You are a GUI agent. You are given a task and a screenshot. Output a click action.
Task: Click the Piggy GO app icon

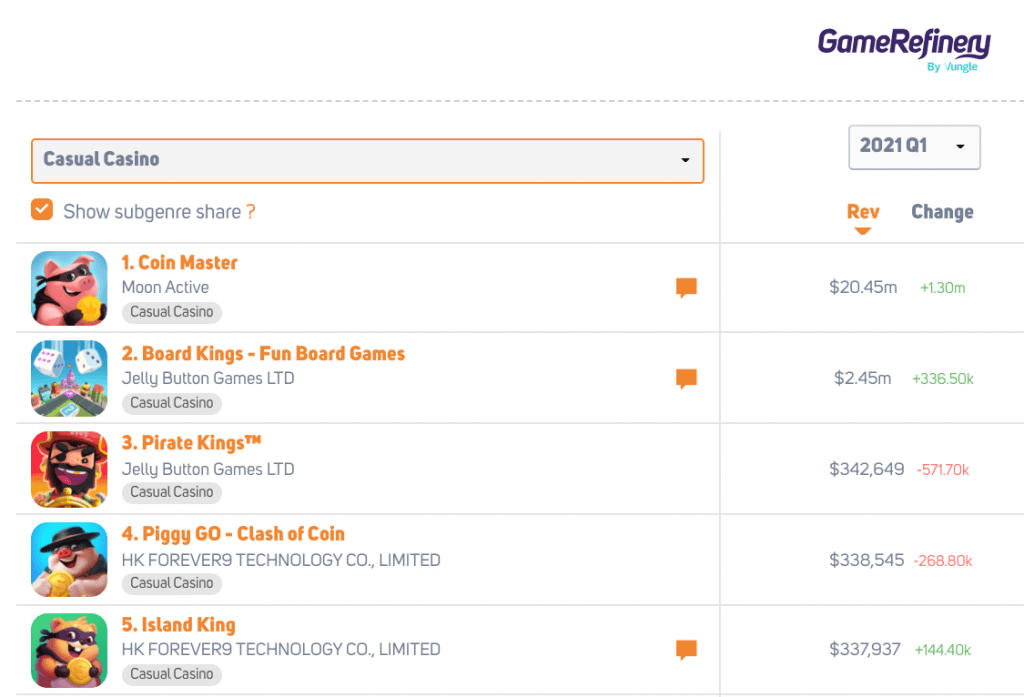click(x=69, y=560)
